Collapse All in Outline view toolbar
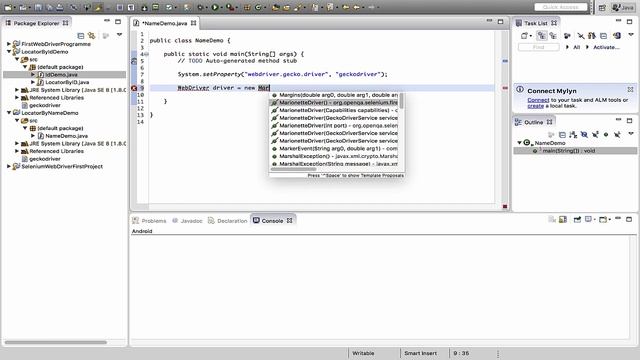This screenshot has width=640, height=360. 562,134
